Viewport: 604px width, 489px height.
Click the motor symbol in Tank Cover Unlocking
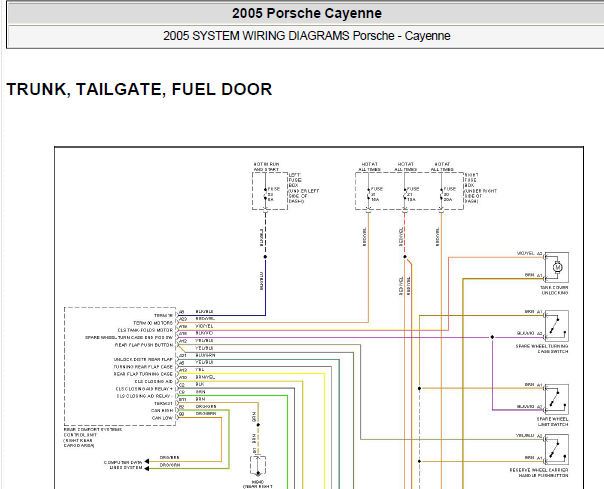557,267
